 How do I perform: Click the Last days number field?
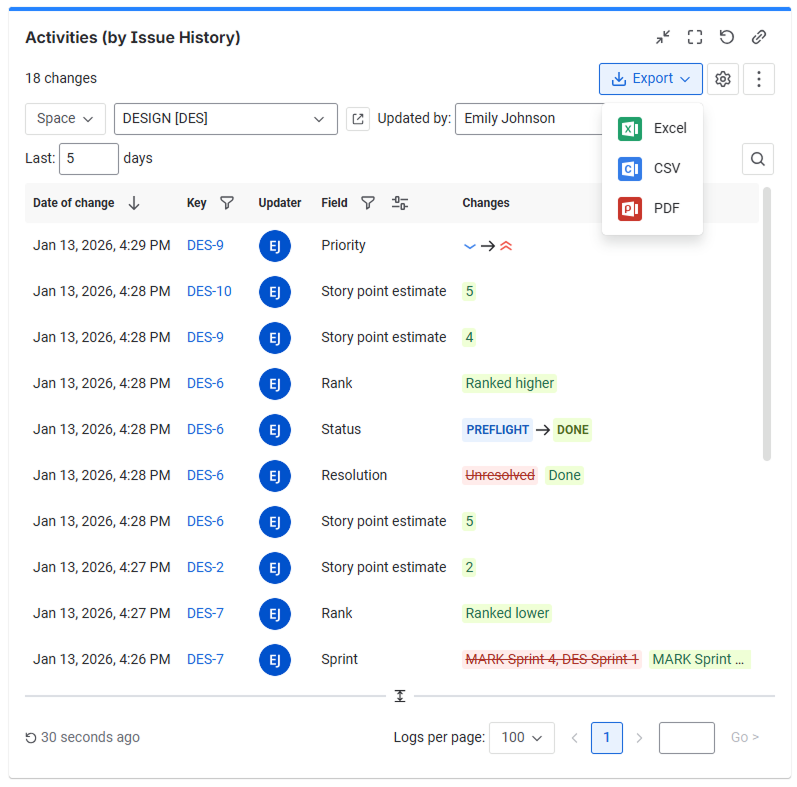click(x=89, y=159)
